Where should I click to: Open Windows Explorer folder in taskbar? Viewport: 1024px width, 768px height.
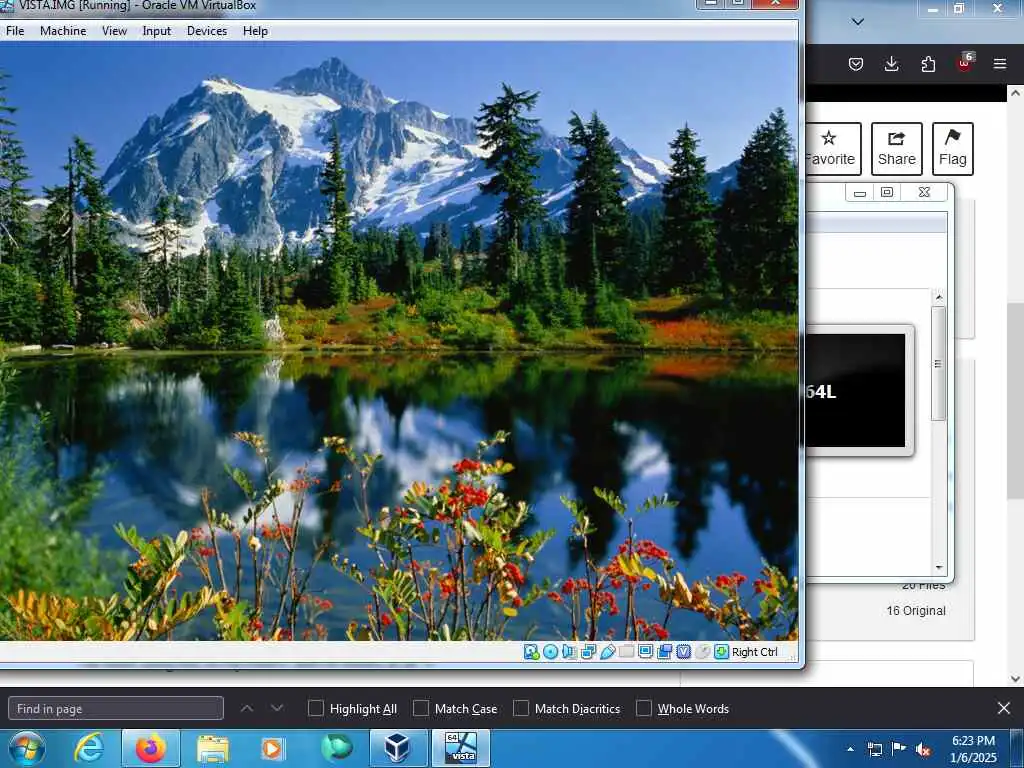213,749
